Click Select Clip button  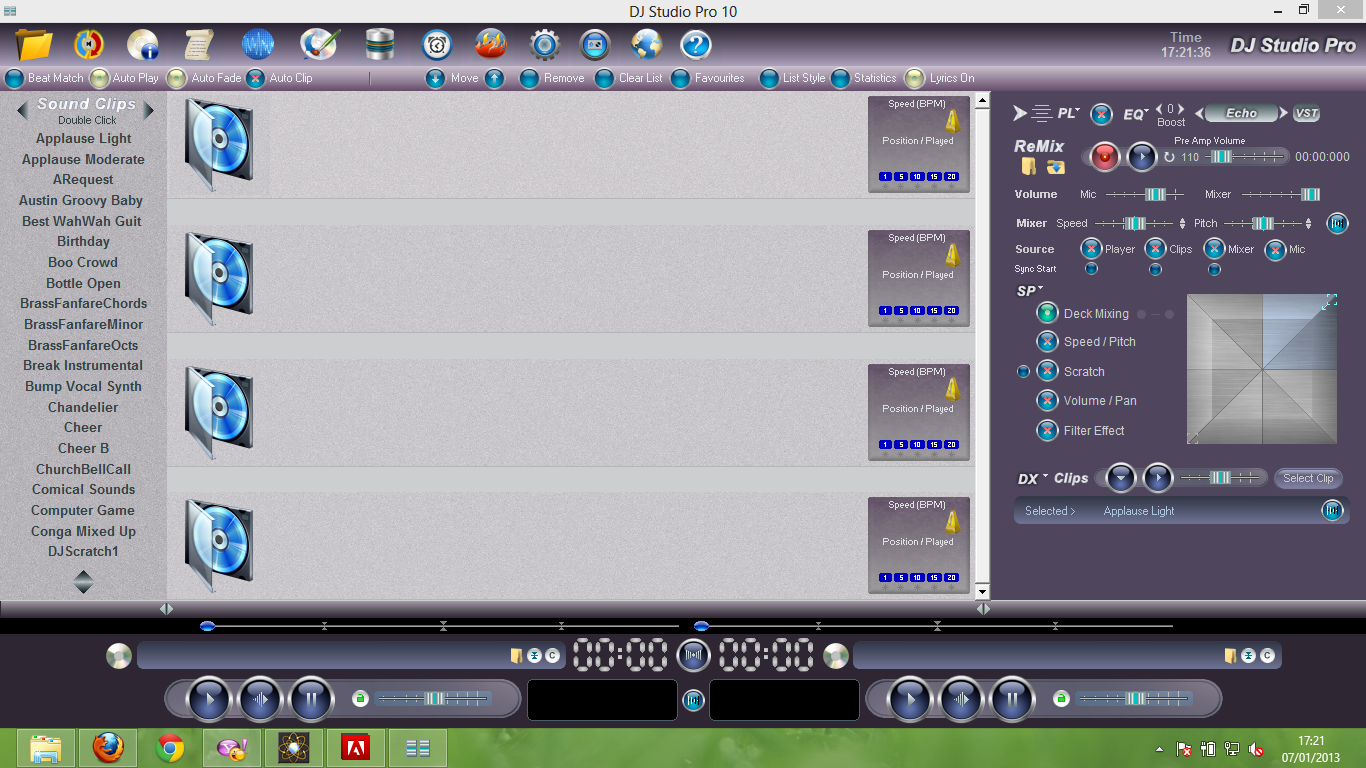(x=1308, y=478)
